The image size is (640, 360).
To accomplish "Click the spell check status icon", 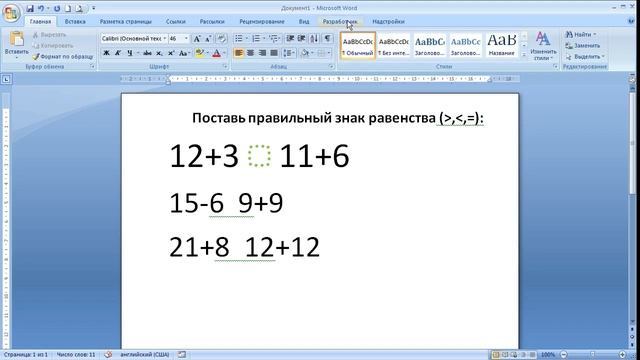I will pos(108,355).
